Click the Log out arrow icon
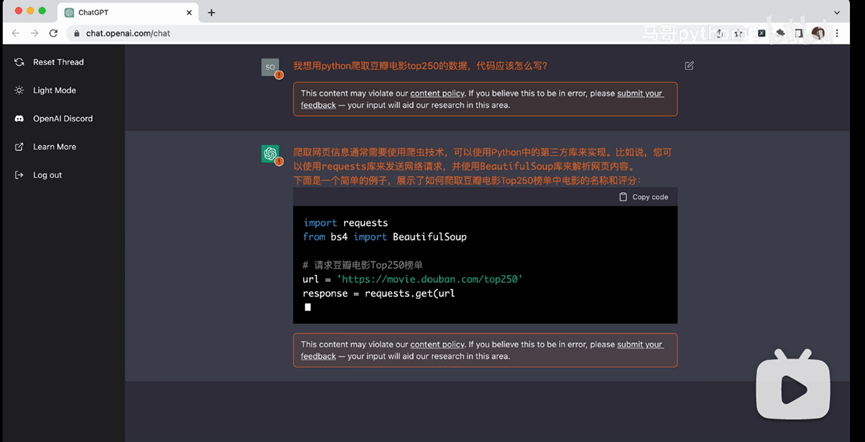 (19, 175)
